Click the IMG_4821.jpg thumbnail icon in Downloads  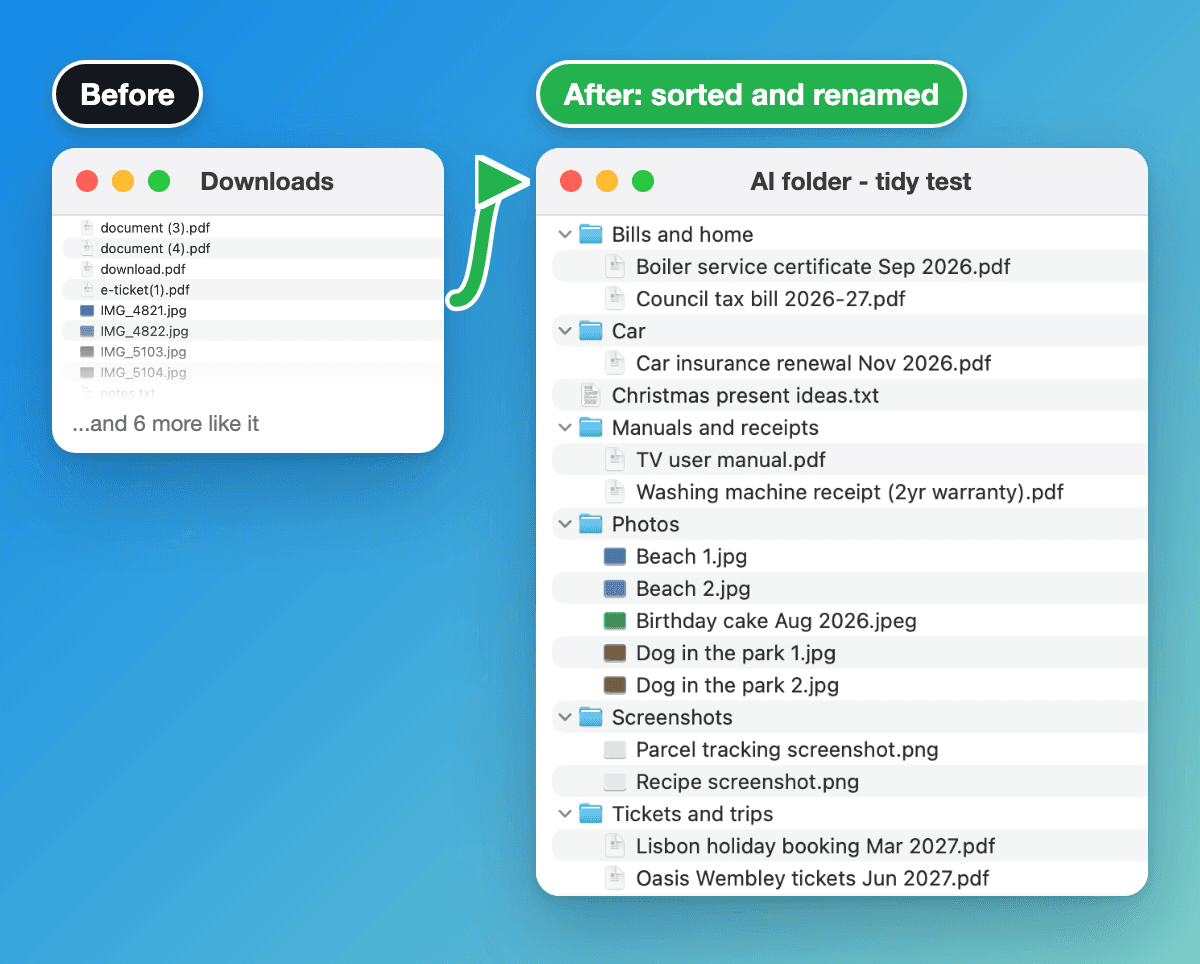87,310
